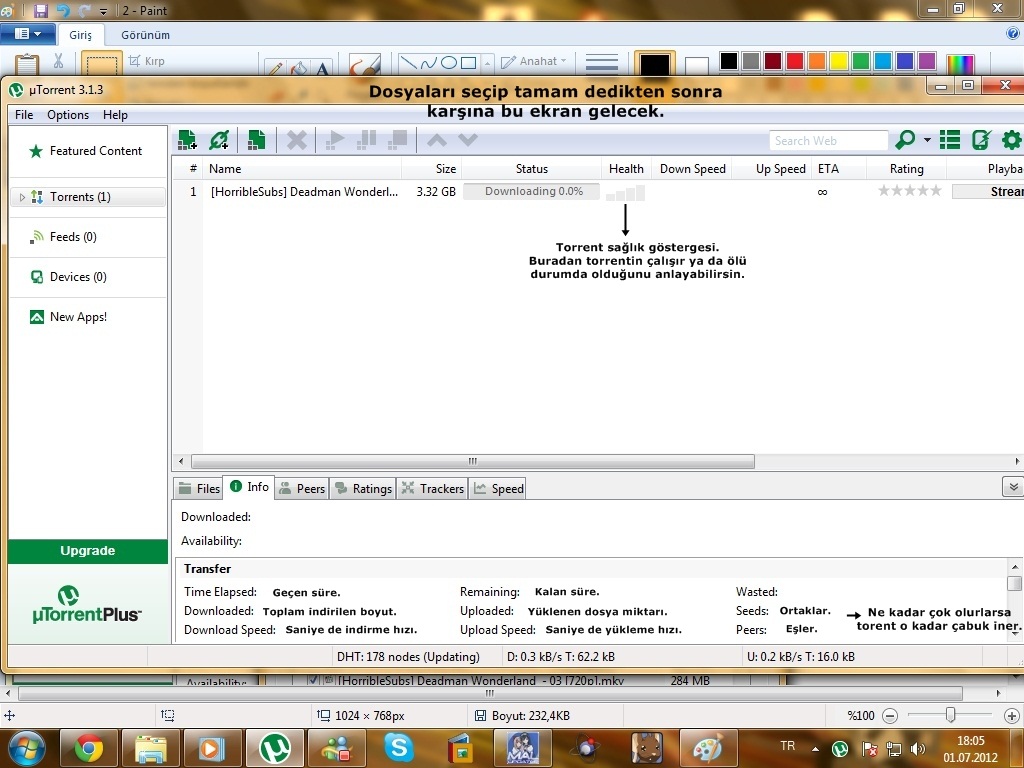This screenshot has width=1024, height=768.
Task: Click the Pause torrent icon
Action: pyautogui.click(x=367, y=140)
